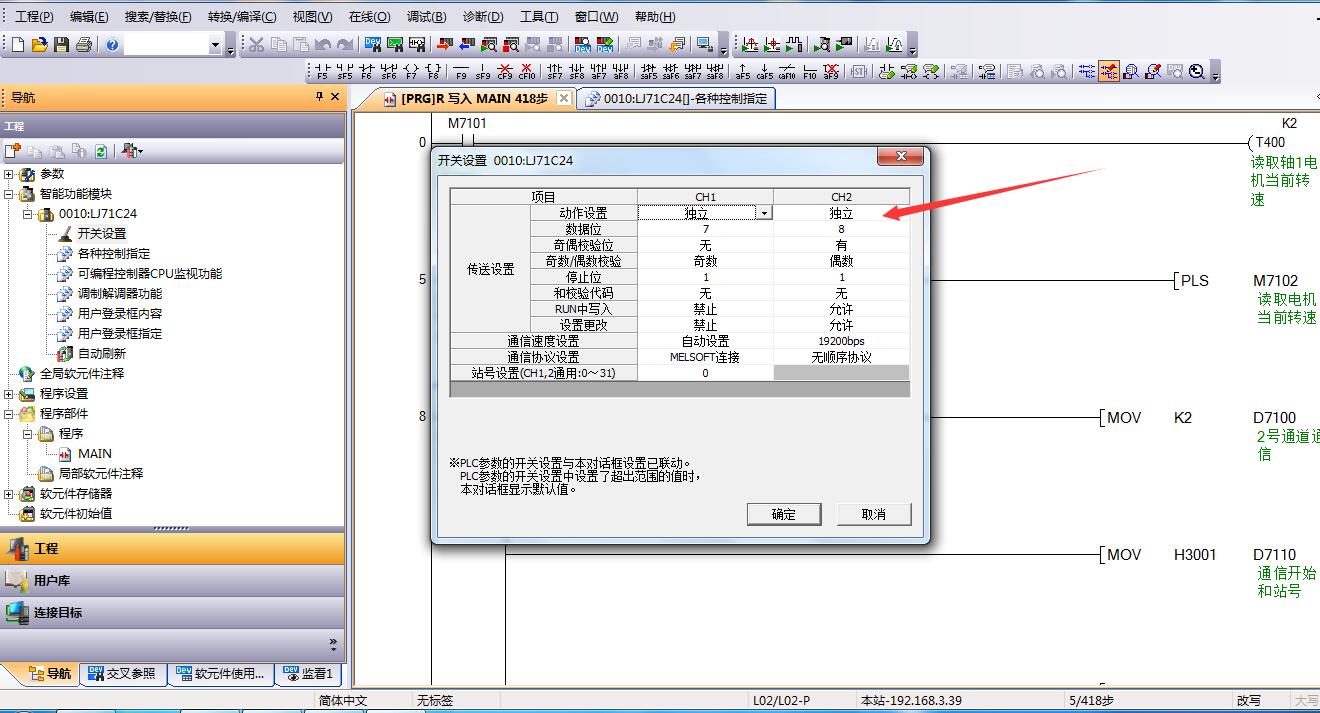The height and width of the screenshot is (713, 1320).
Task: Click the blue help question mark icon
Action: 112,45
